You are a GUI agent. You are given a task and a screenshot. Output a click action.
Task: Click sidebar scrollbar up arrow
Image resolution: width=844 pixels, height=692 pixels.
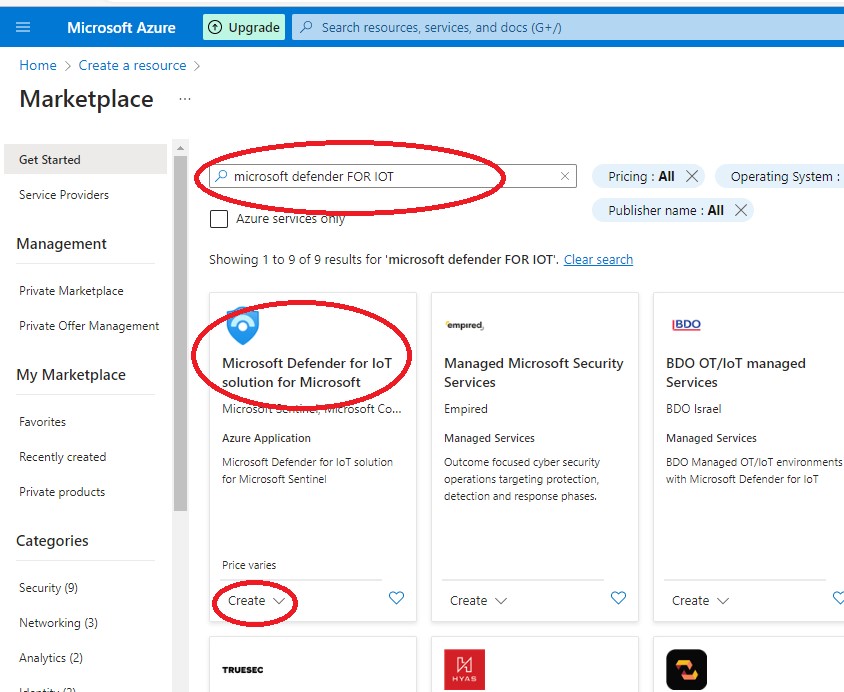(180, 147)
